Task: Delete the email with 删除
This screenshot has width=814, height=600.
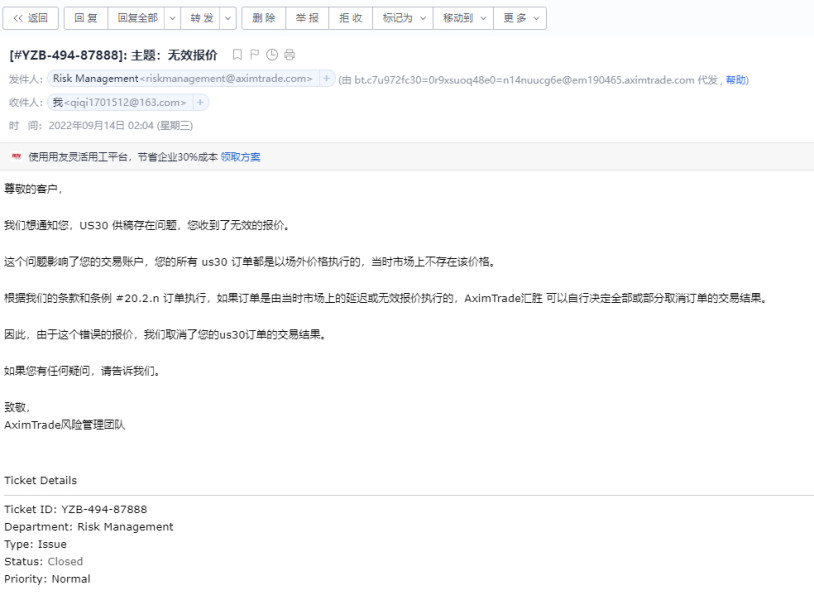Action: [264, 18]
